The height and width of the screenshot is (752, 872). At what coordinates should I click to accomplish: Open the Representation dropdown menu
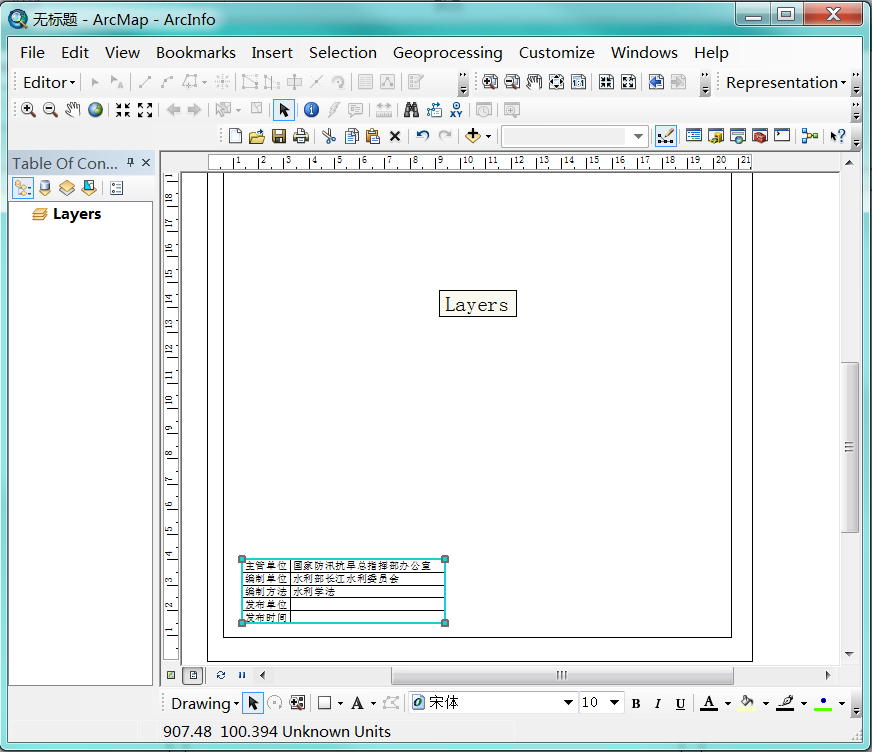pos(786,83)
